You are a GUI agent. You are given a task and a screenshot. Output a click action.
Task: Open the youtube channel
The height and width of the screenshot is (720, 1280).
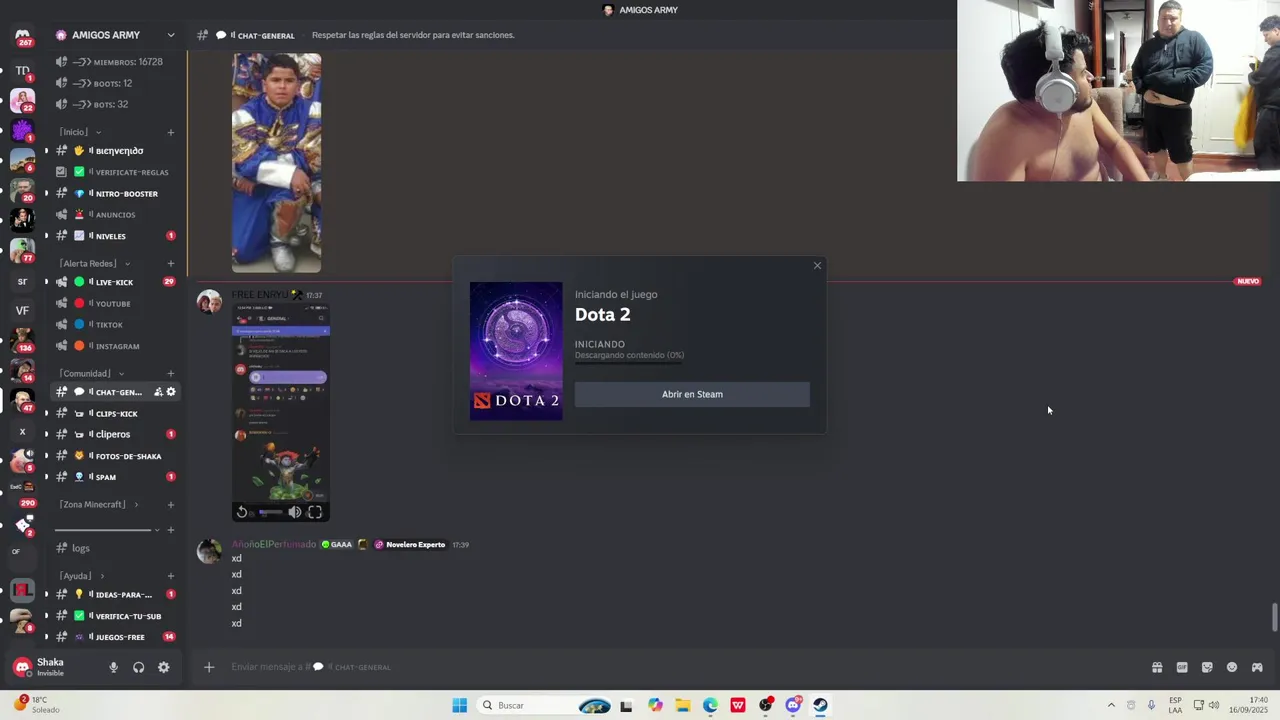pos(116,304)
